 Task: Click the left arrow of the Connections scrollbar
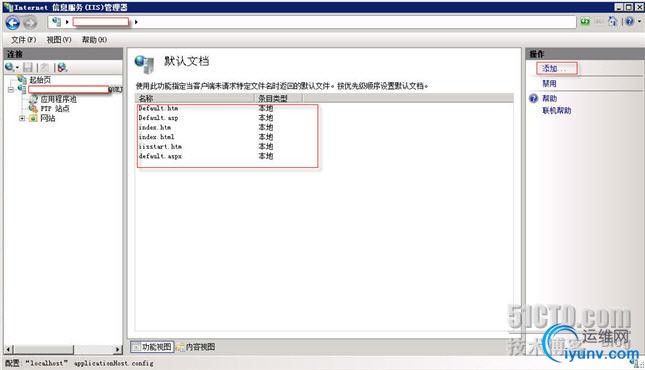click(x=9, y=349)
